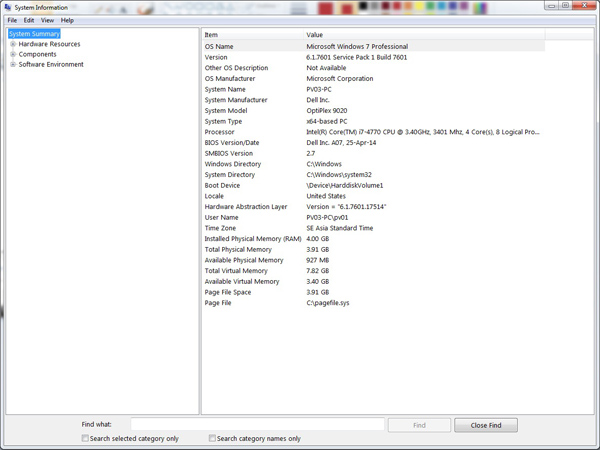This screenshot has height=450, width=600.
Task: Sort by the Item column header
Action: pos(253,35)
